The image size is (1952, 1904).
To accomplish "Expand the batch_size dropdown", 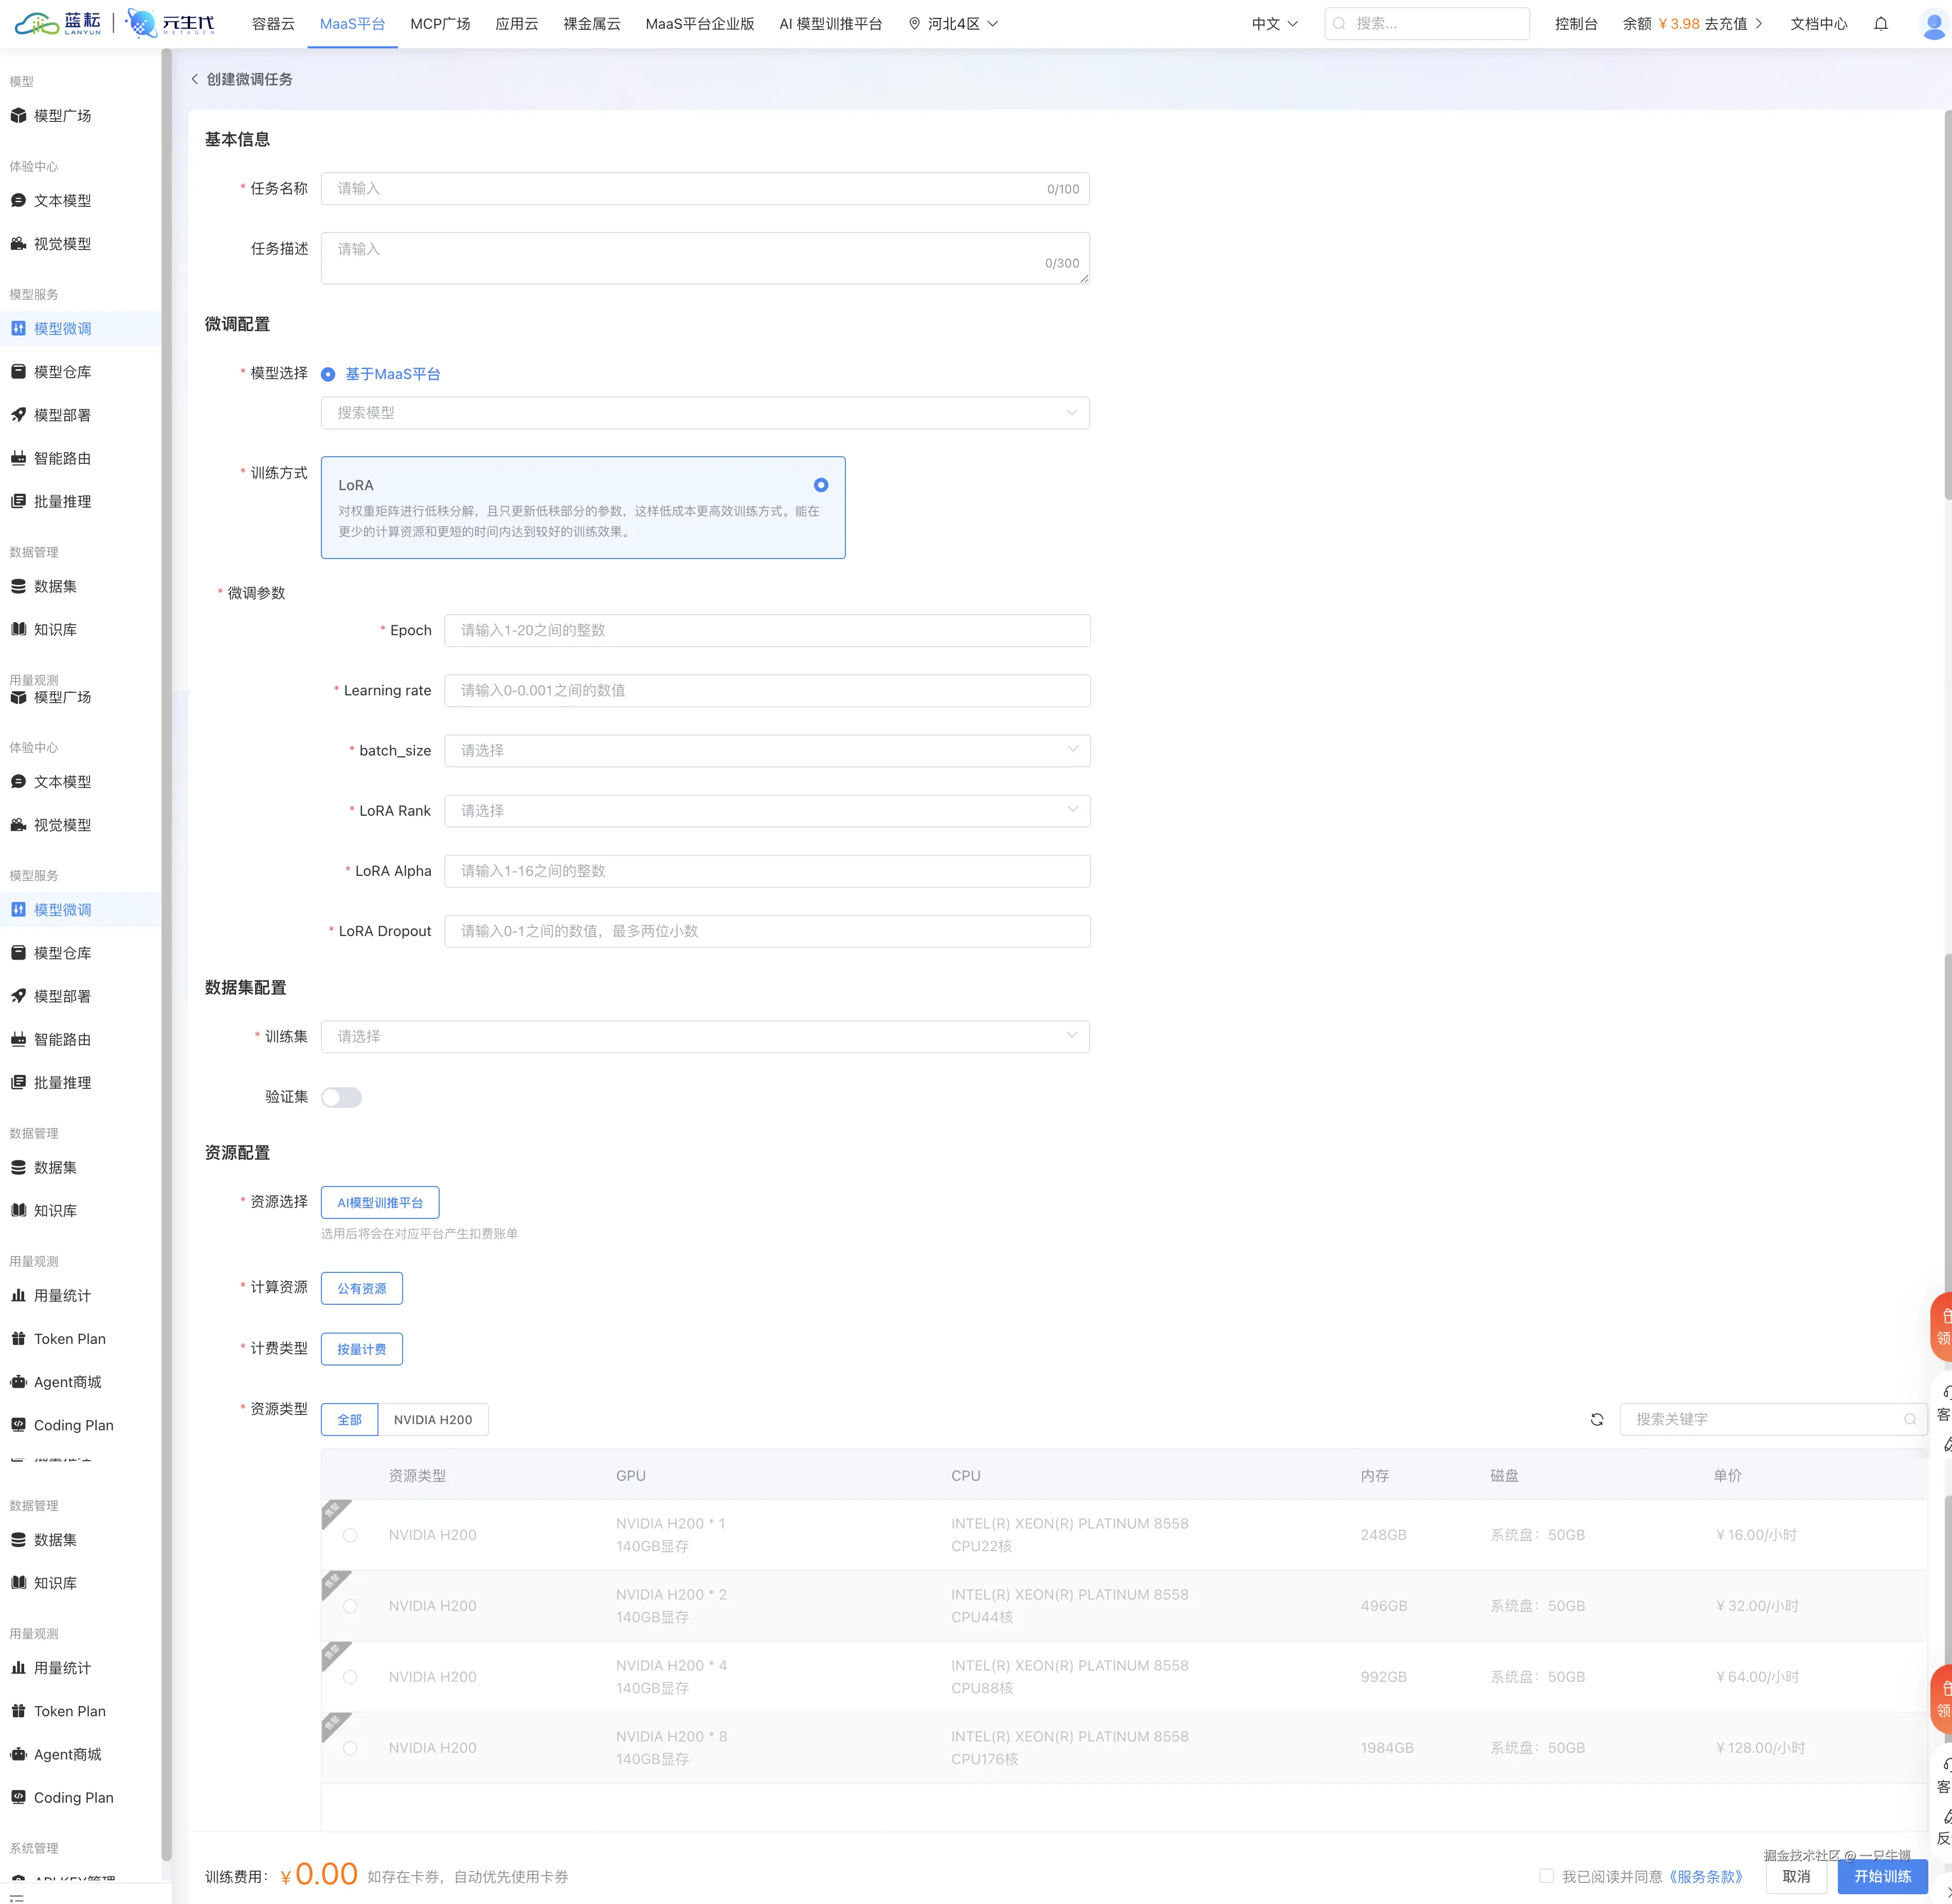I will click(x=767, y=751).
